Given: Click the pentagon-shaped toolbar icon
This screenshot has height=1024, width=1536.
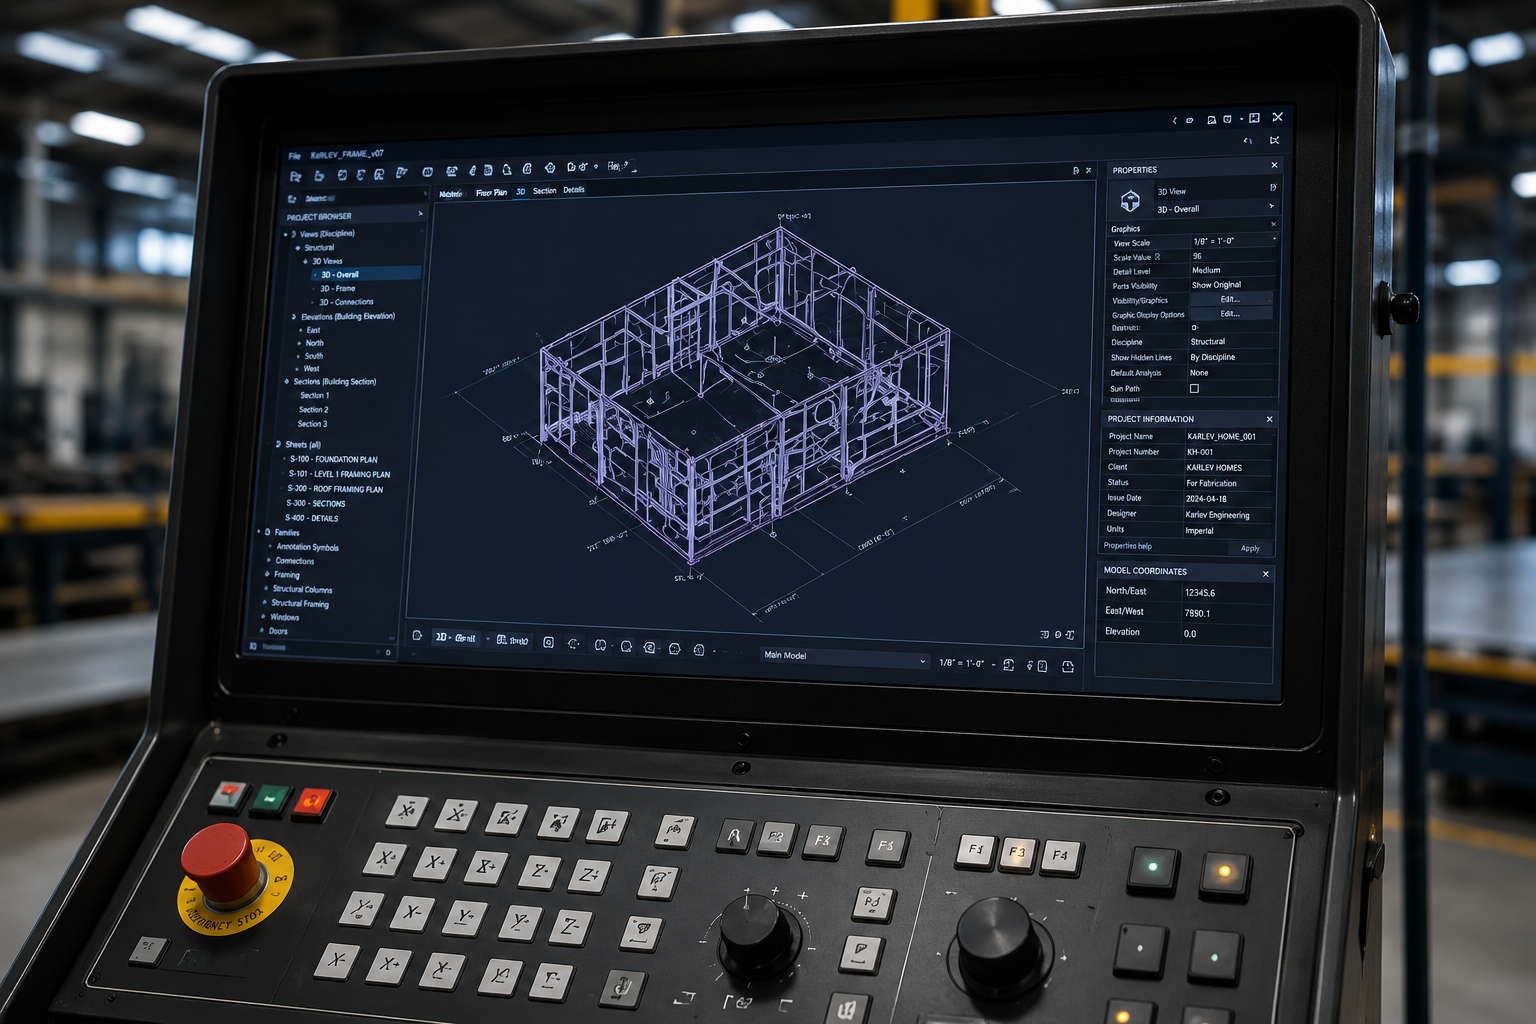Looking at the screenshot, I should [x=549, y=168].
